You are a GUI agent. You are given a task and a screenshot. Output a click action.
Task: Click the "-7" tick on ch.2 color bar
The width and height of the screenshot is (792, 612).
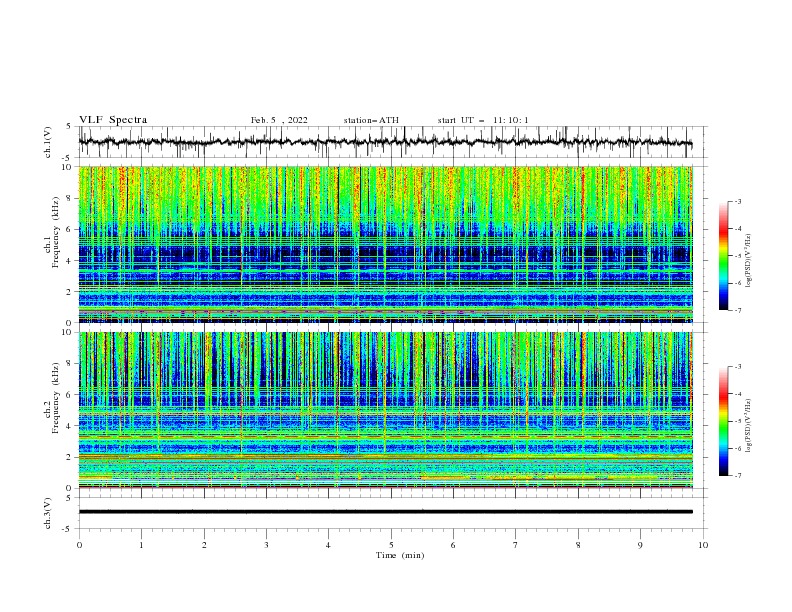tap(737, 475)
